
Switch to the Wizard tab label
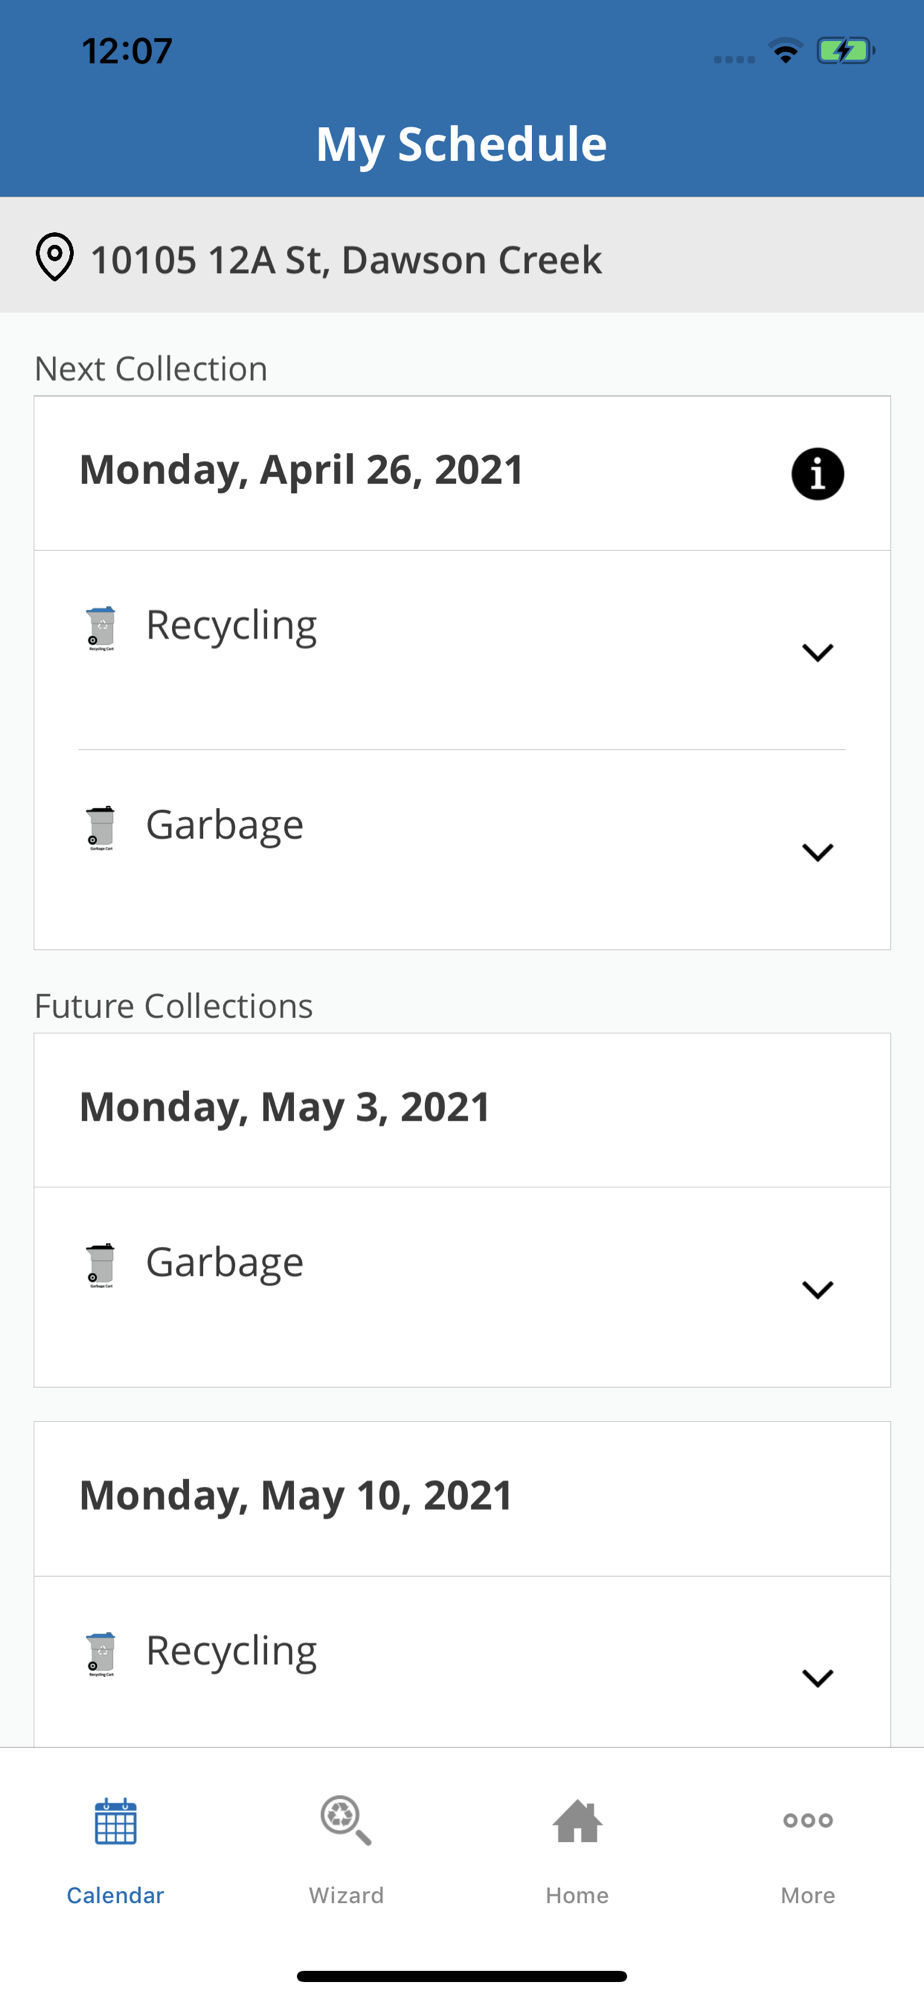tap(346, 1895)
